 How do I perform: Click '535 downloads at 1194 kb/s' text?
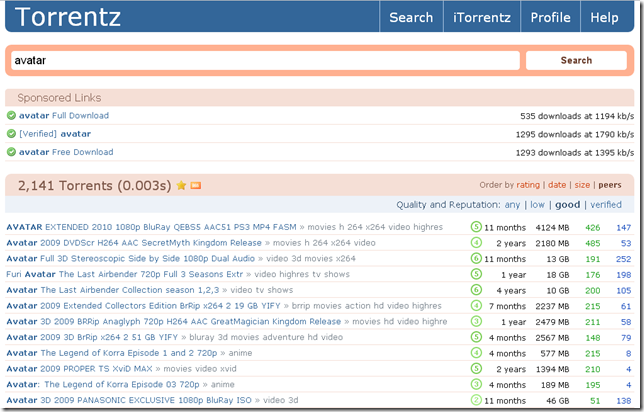click(577, 116)
